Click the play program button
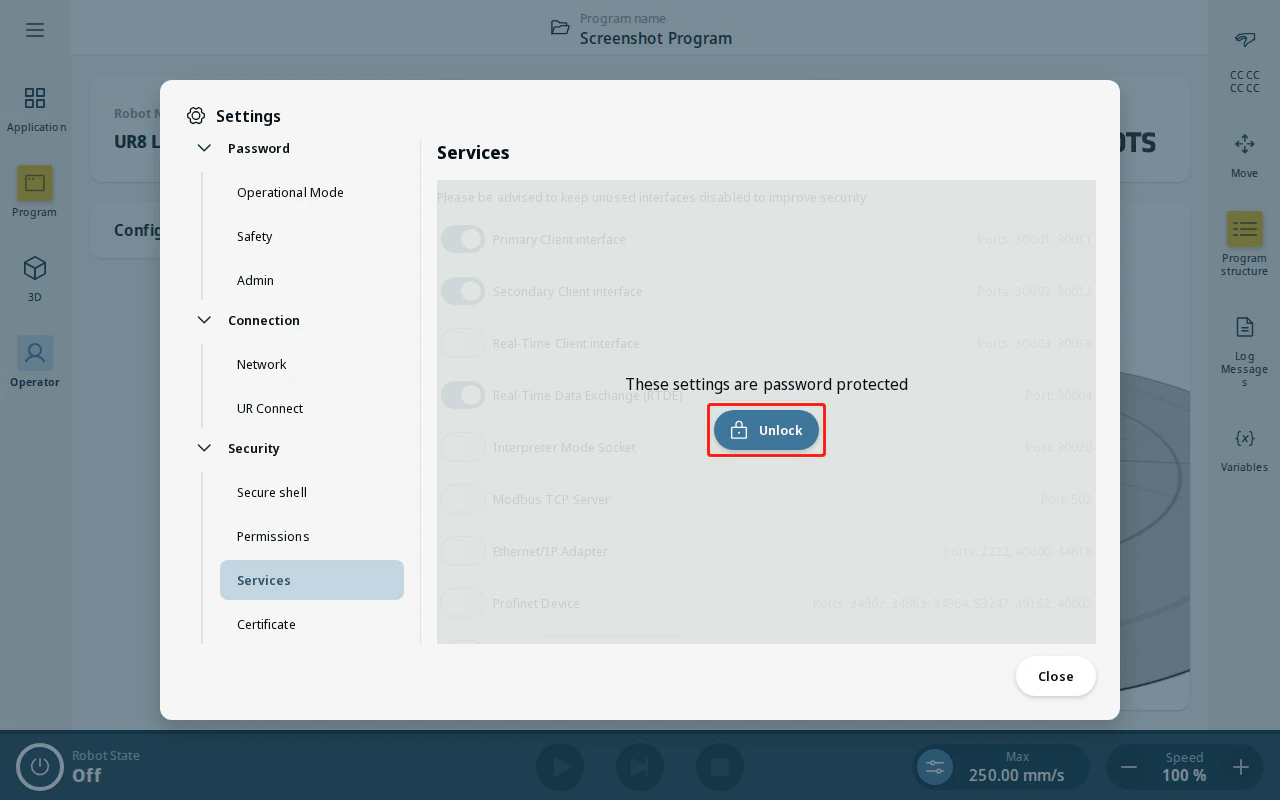 pyautogui.click(x=560, y=767)
